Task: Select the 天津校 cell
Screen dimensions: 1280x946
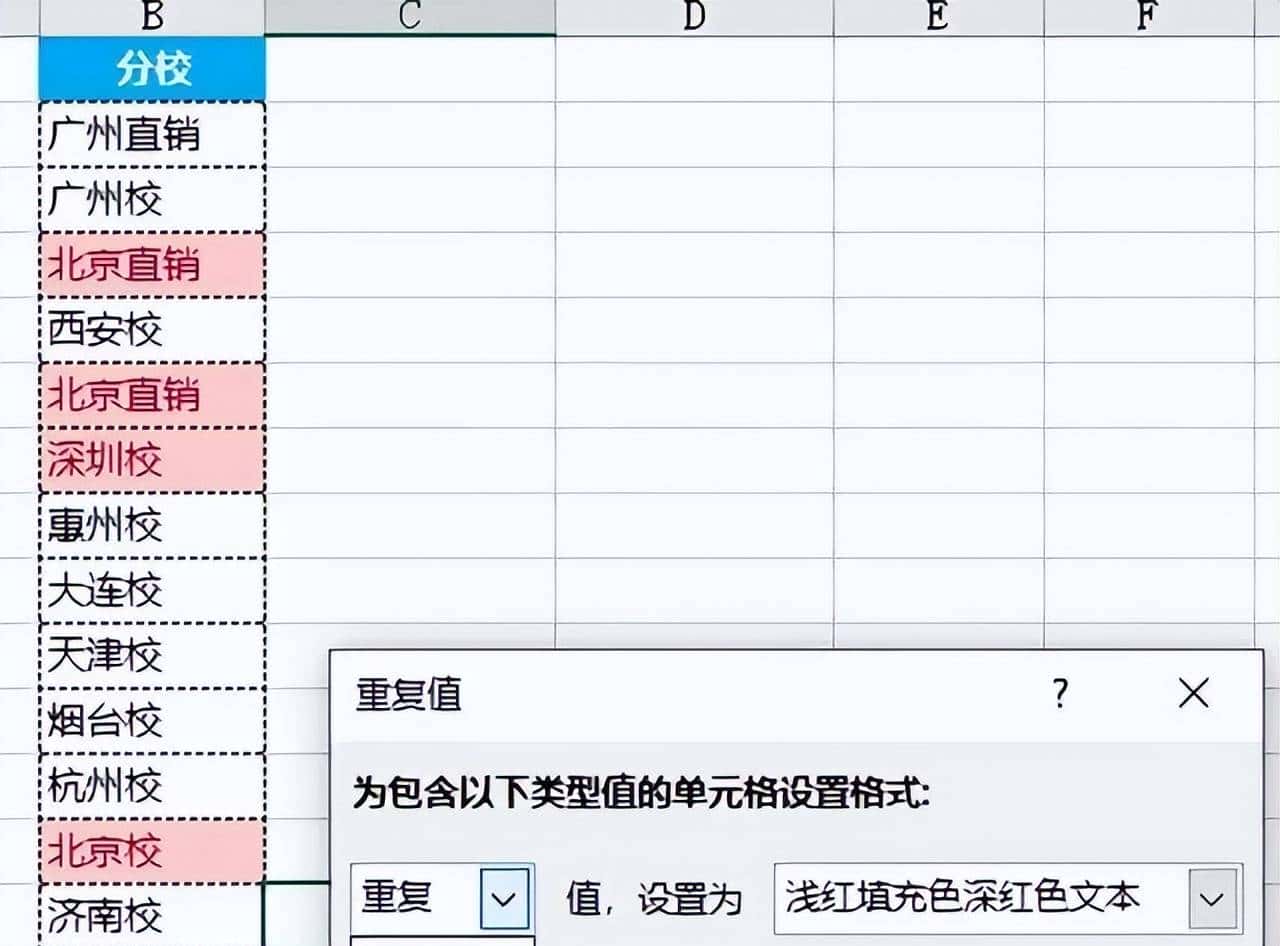Action: pyautogui.click(x=150, y=655)
